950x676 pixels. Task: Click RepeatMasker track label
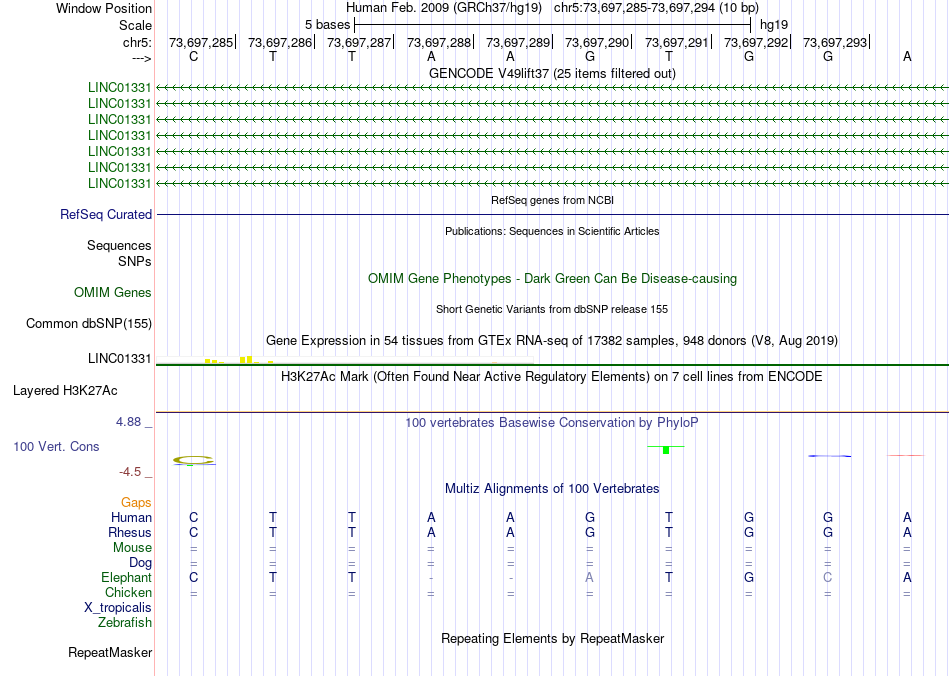click(110, 652)
